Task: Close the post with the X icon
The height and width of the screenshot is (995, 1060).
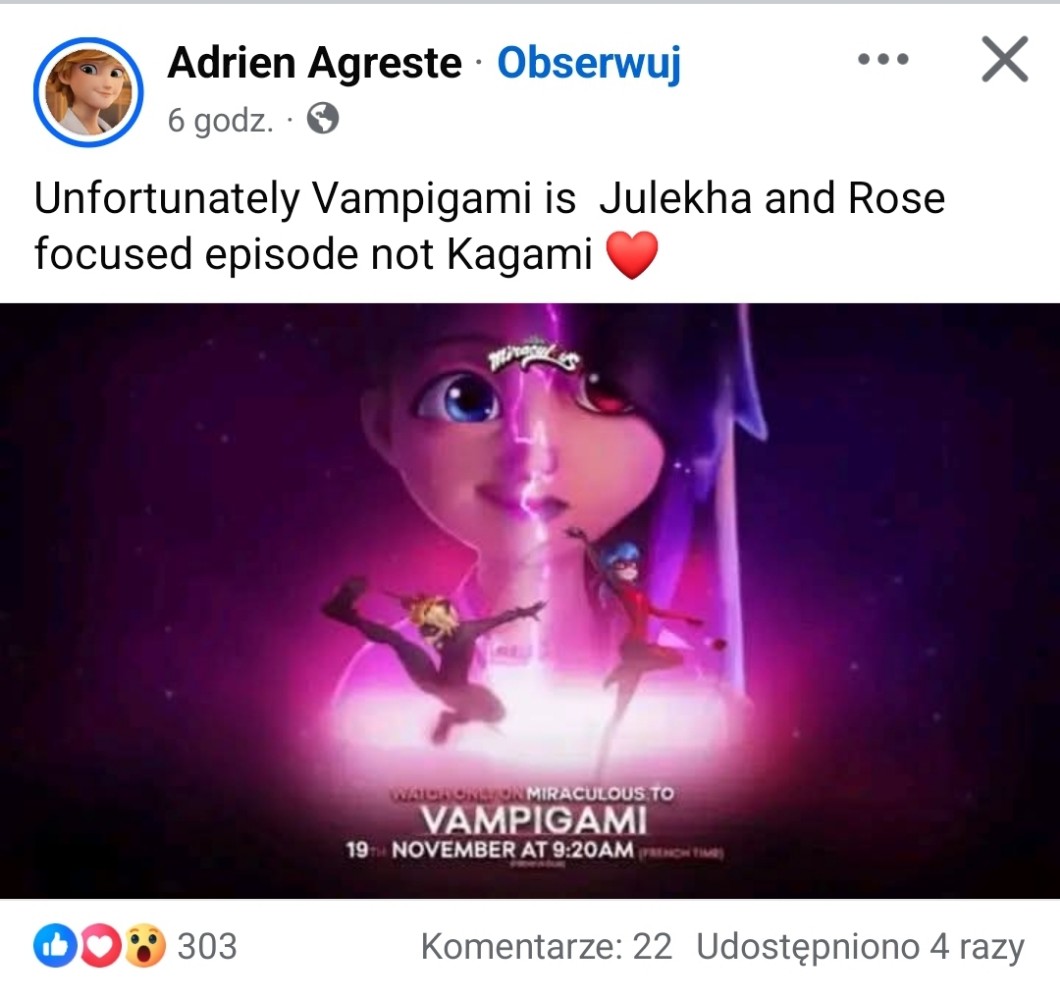Action: click(1005, 59)
